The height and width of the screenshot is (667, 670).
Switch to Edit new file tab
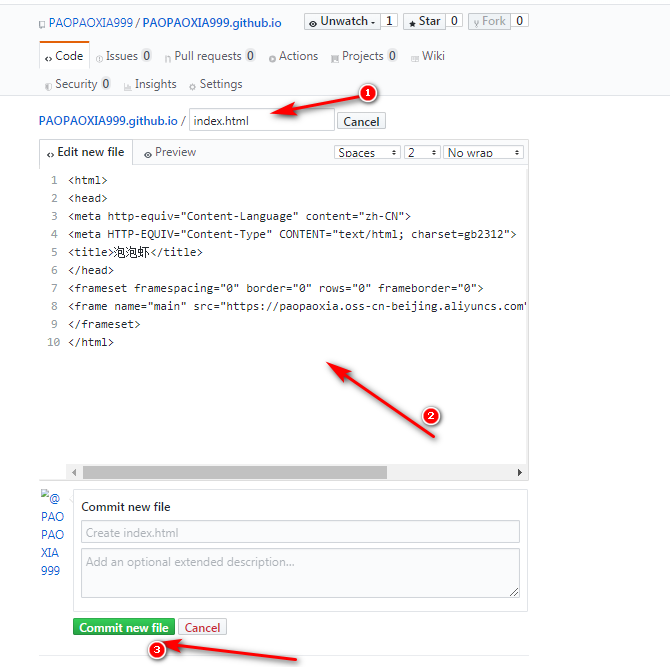tap(85, 152)
